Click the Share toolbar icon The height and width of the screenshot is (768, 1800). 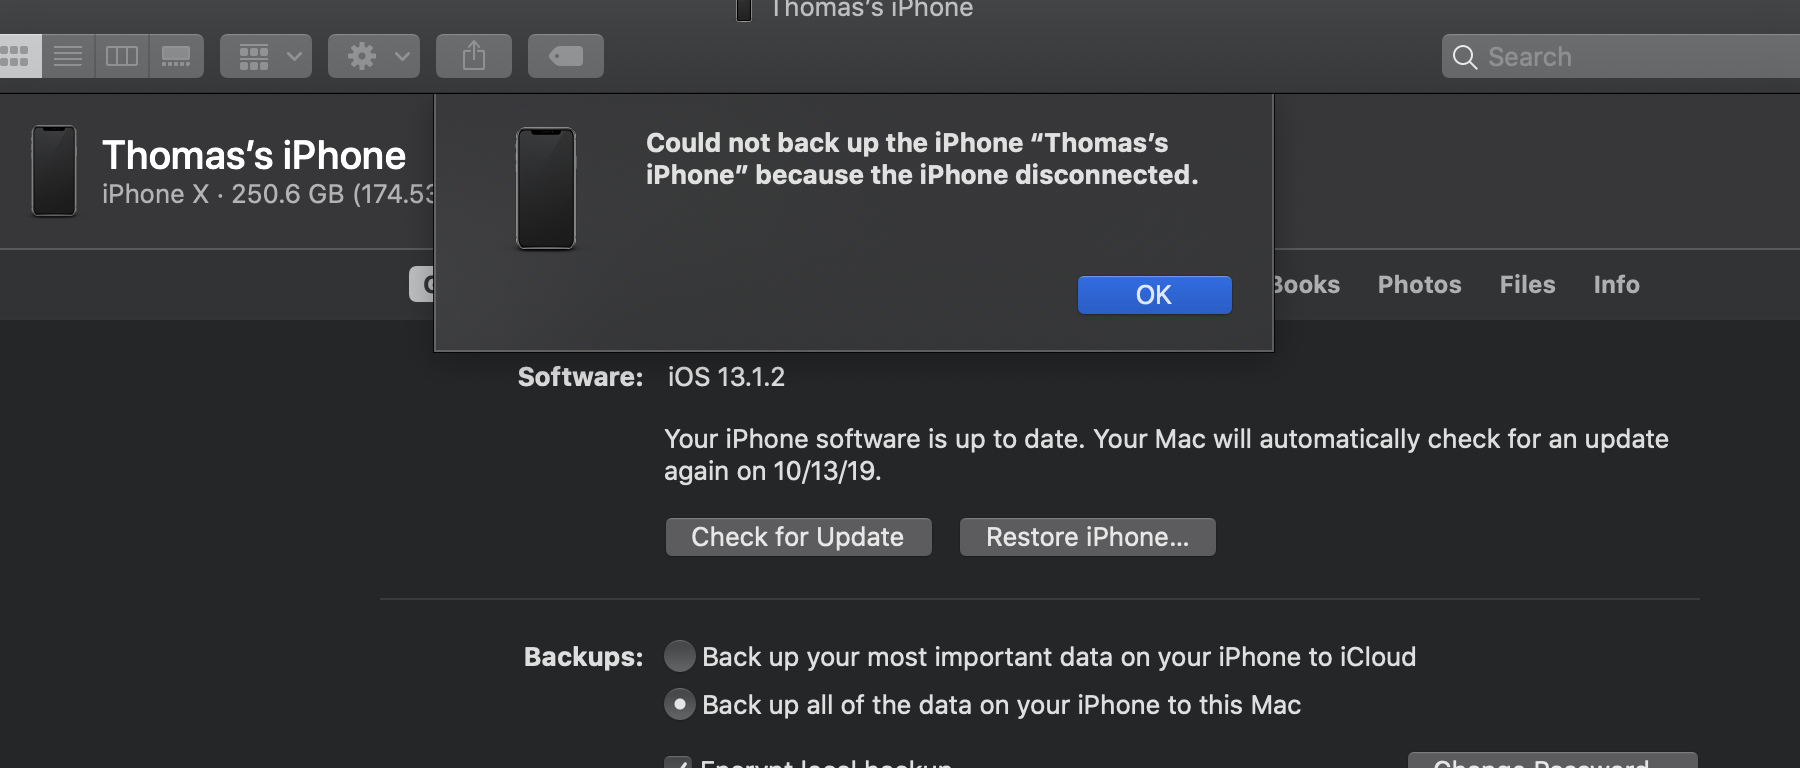pyautogui.click(x=474, y=56)
